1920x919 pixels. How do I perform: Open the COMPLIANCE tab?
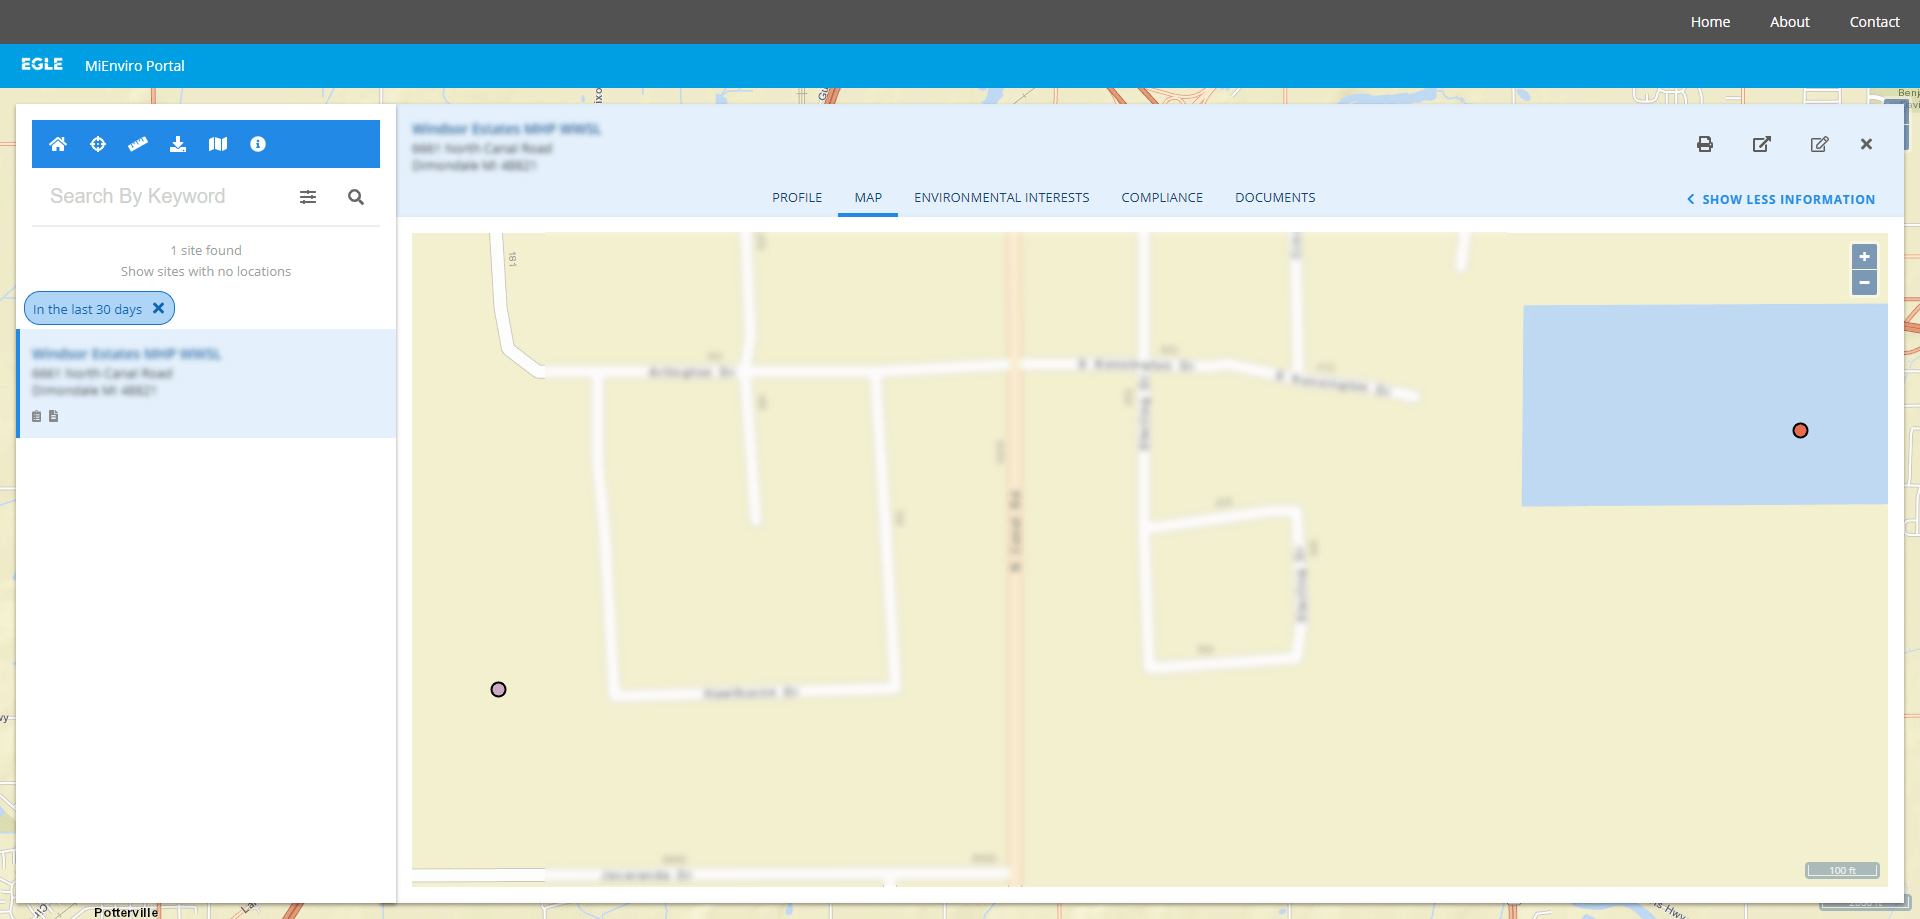tap(1162, 198)
